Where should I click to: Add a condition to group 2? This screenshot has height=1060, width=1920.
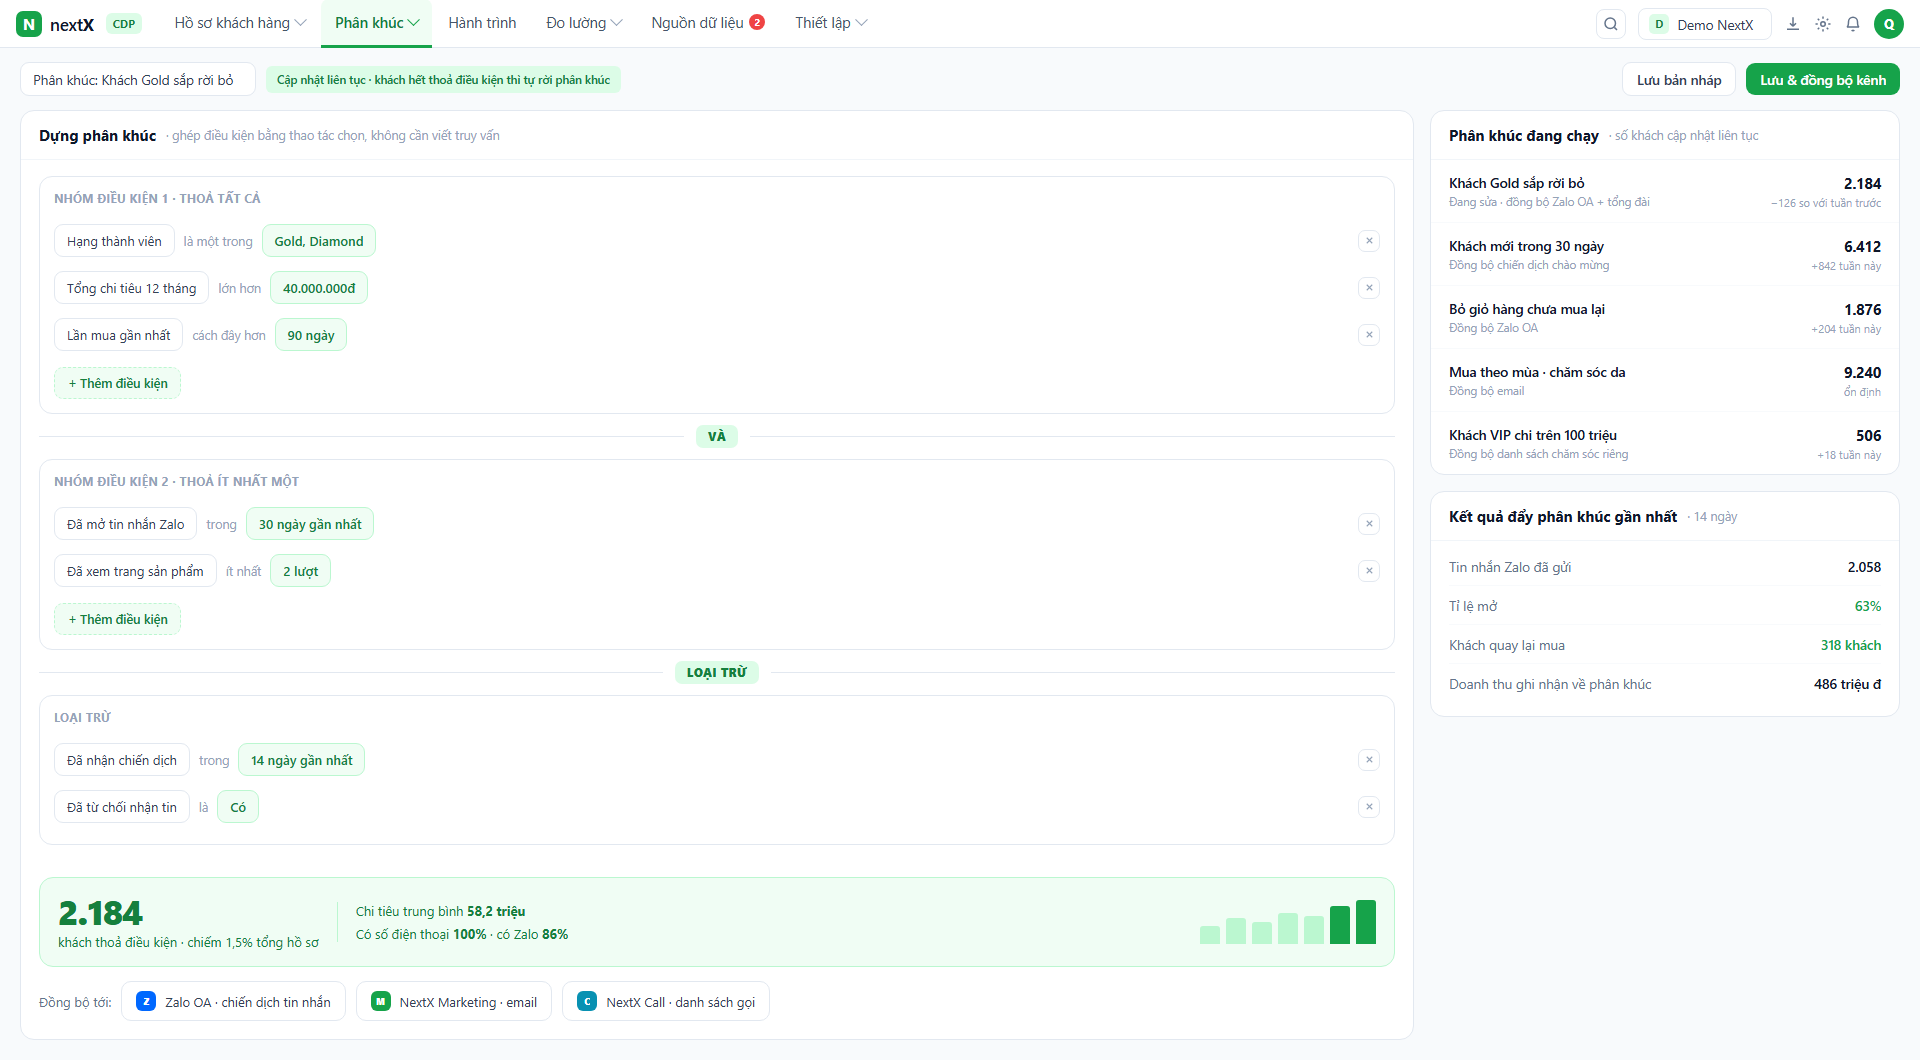pos(118,619)
